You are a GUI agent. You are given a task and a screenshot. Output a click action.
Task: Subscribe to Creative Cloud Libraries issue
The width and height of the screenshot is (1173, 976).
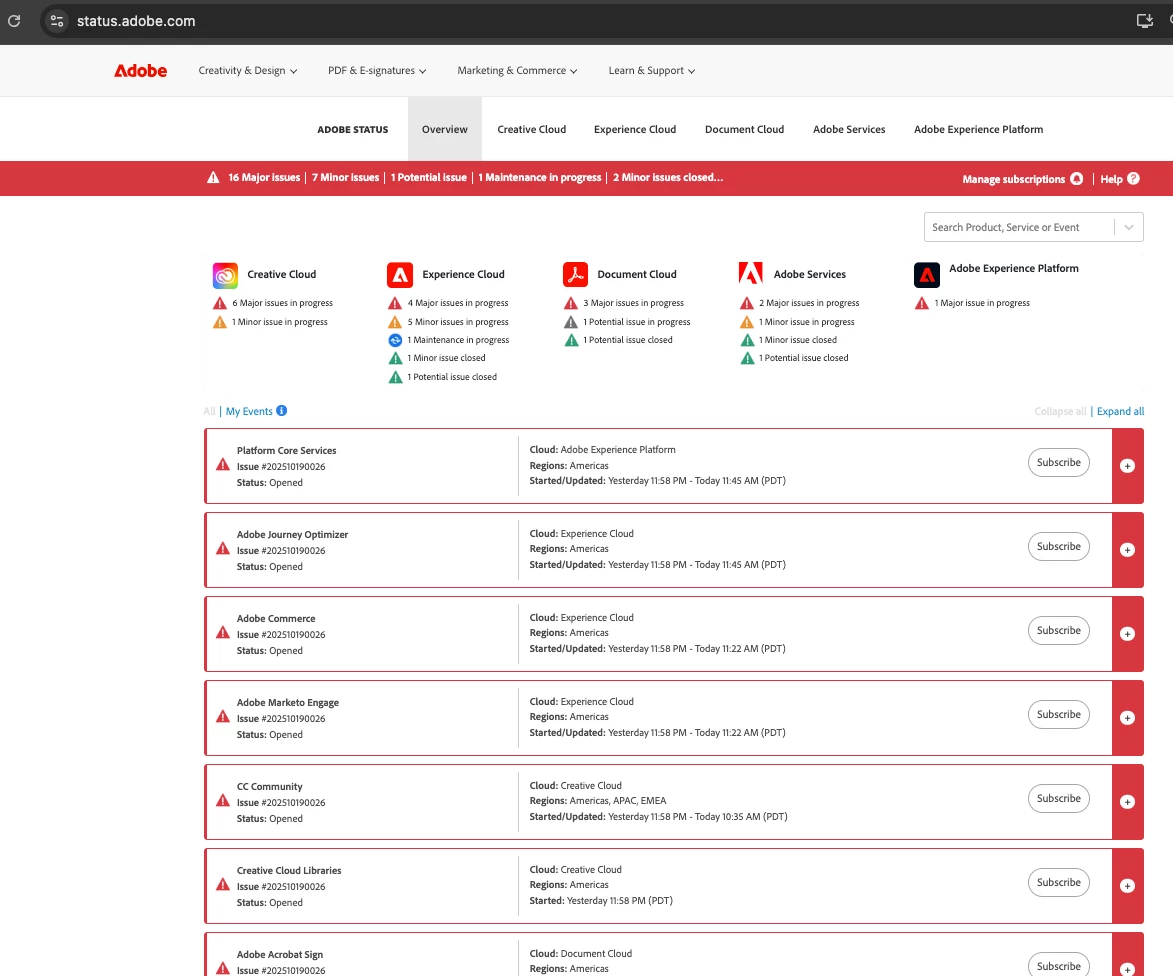tap(1059, 883)
